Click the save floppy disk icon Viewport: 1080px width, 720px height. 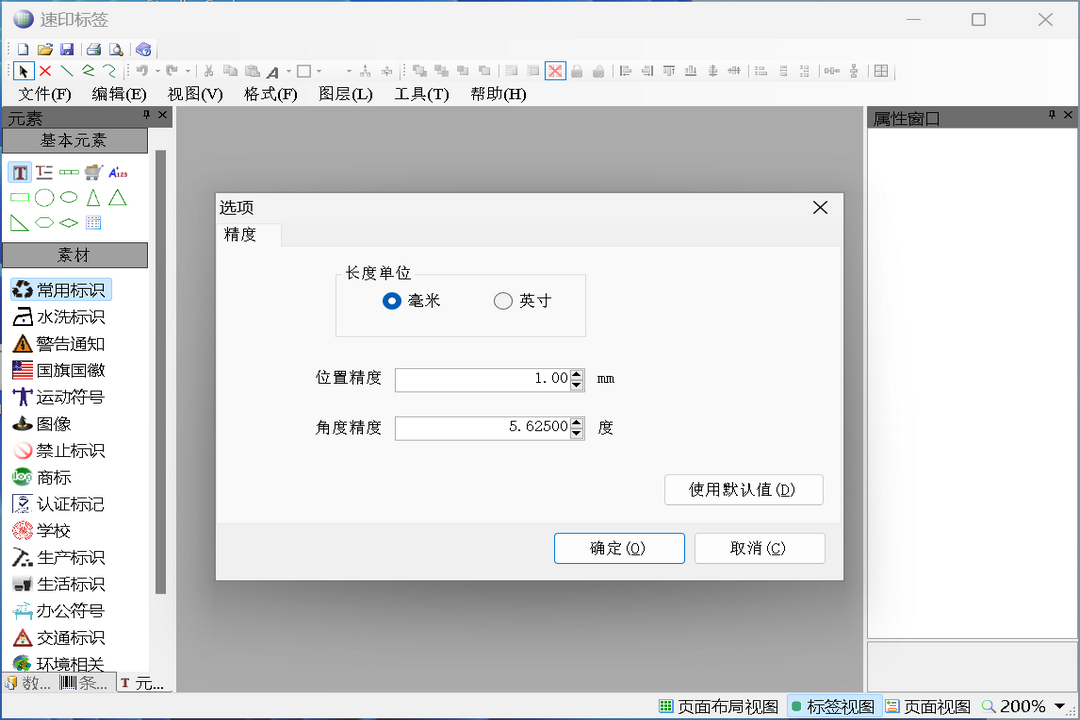67,49
